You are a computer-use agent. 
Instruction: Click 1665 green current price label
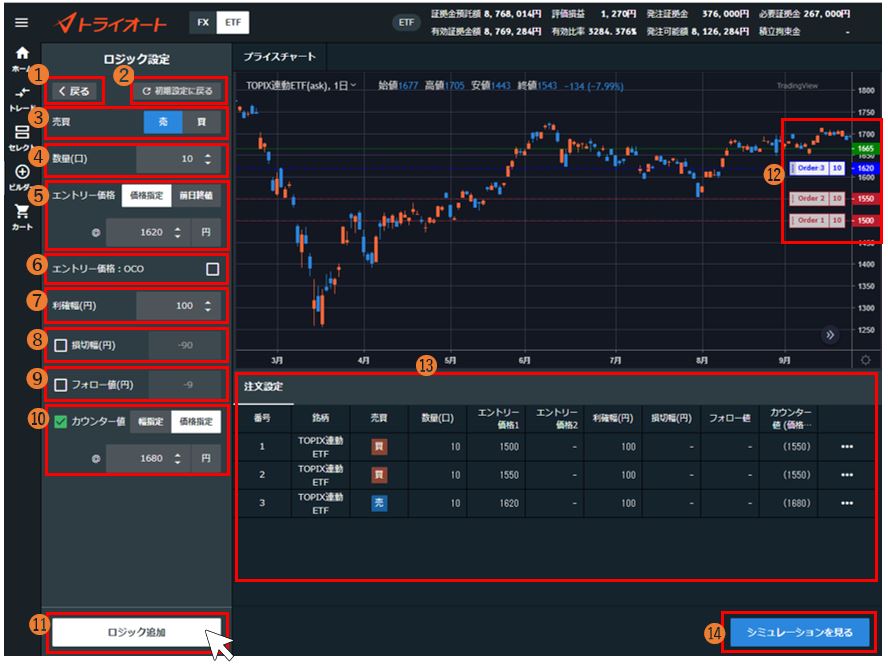pos(865,148)
